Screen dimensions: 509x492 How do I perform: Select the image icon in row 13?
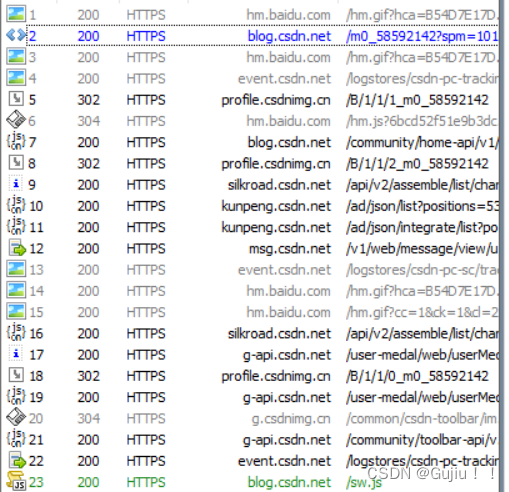point(16,269)
